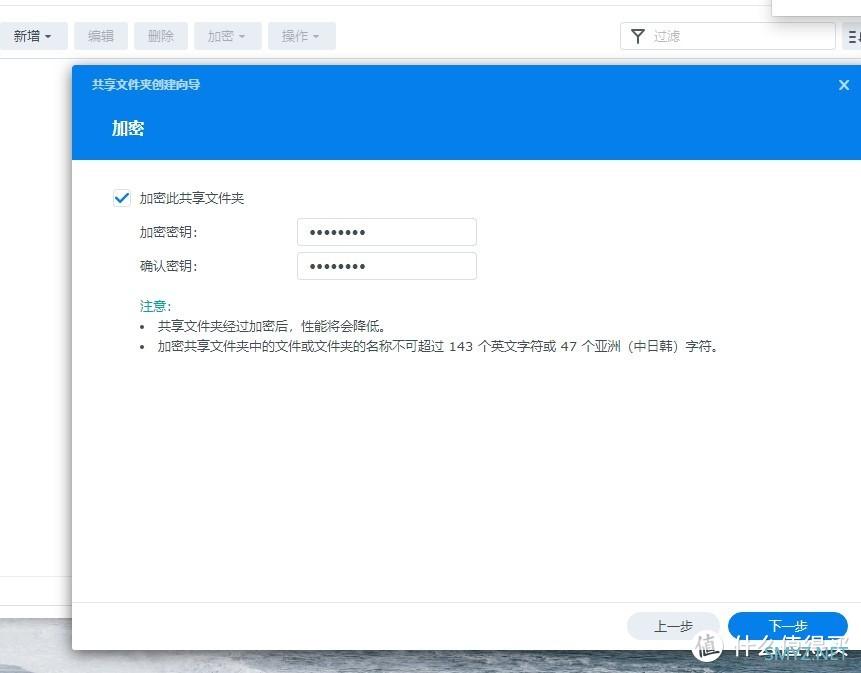Proceed with 下一步 button

click(x=787, y=626)
